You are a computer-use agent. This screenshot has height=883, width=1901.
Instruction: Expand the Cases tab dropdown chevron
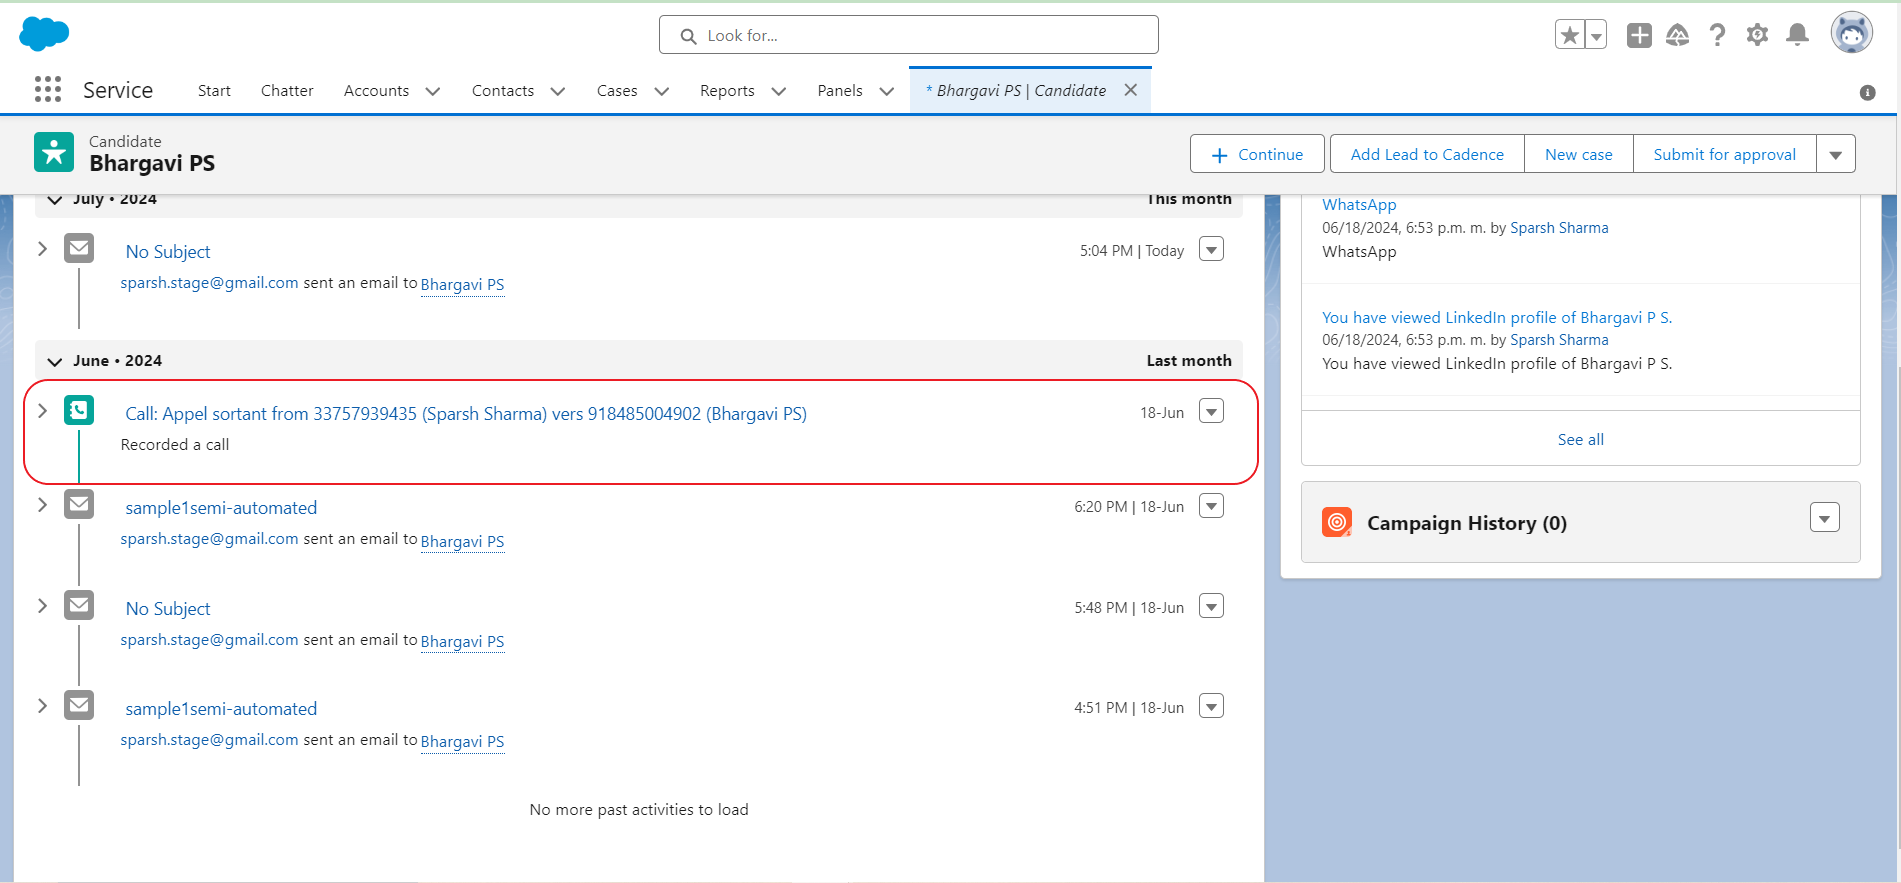click(x=662, y=91)
